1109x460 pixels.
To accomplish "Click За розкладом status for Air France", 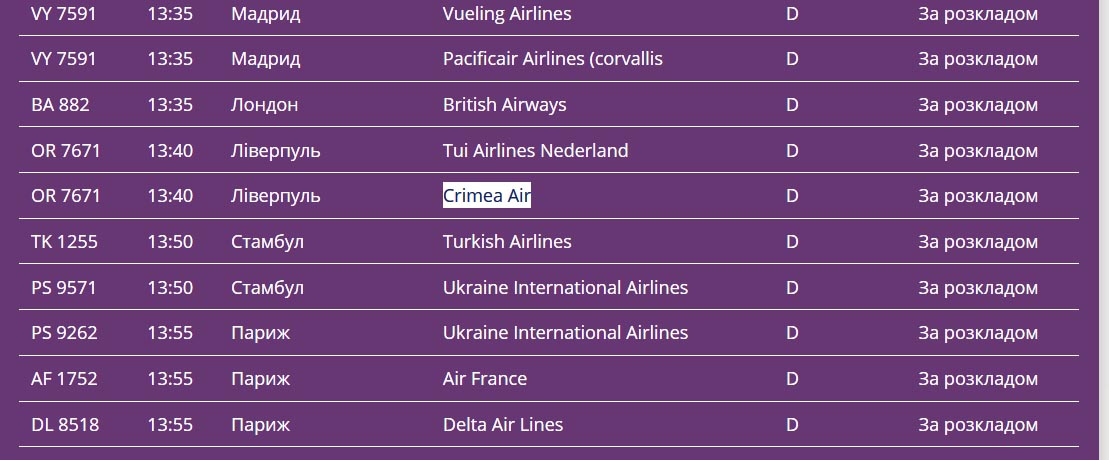I will click(977, 379).
